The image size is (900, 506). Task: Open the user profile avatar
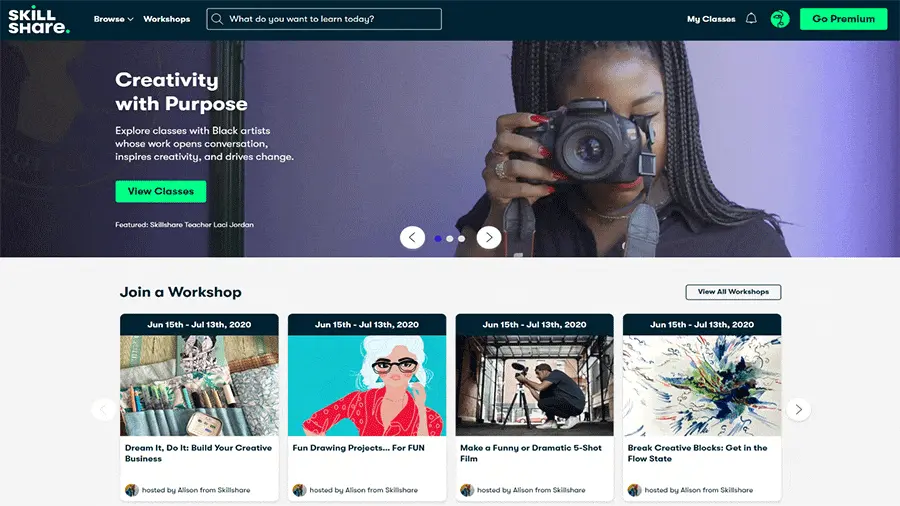click(x=780, y=19)
